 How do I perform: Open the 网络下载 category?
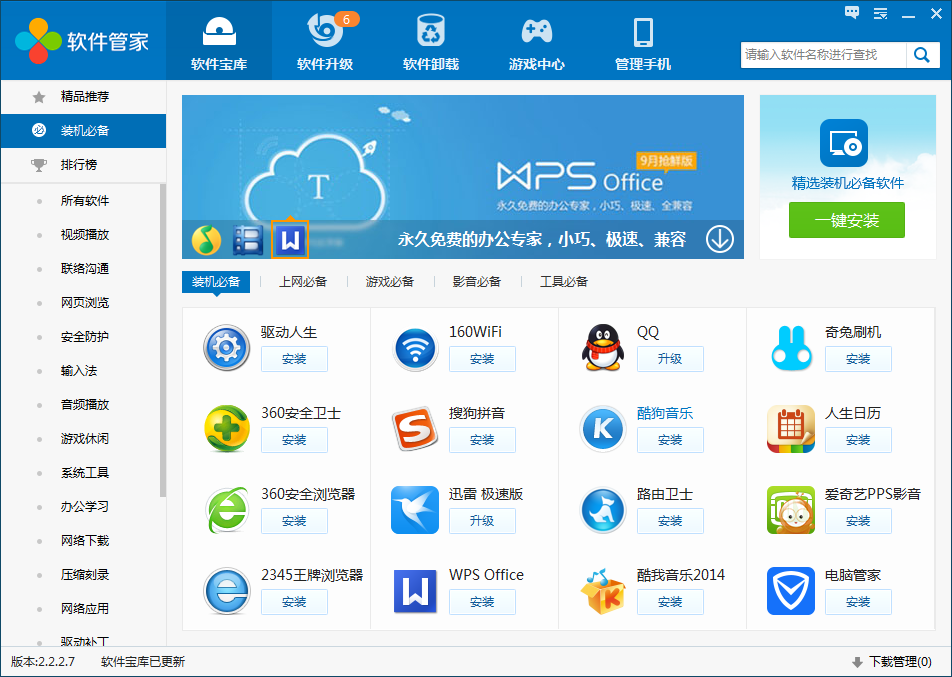point(84,540)
